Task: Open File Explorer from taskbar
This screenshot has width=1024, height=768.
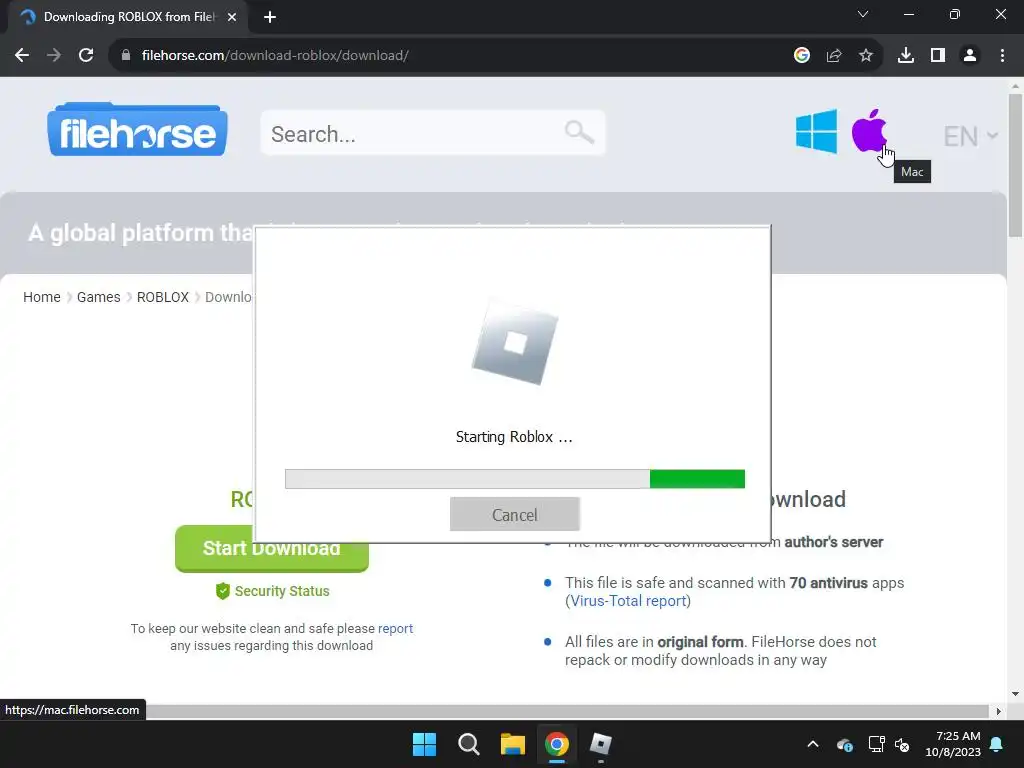Action: pos(513,744)
